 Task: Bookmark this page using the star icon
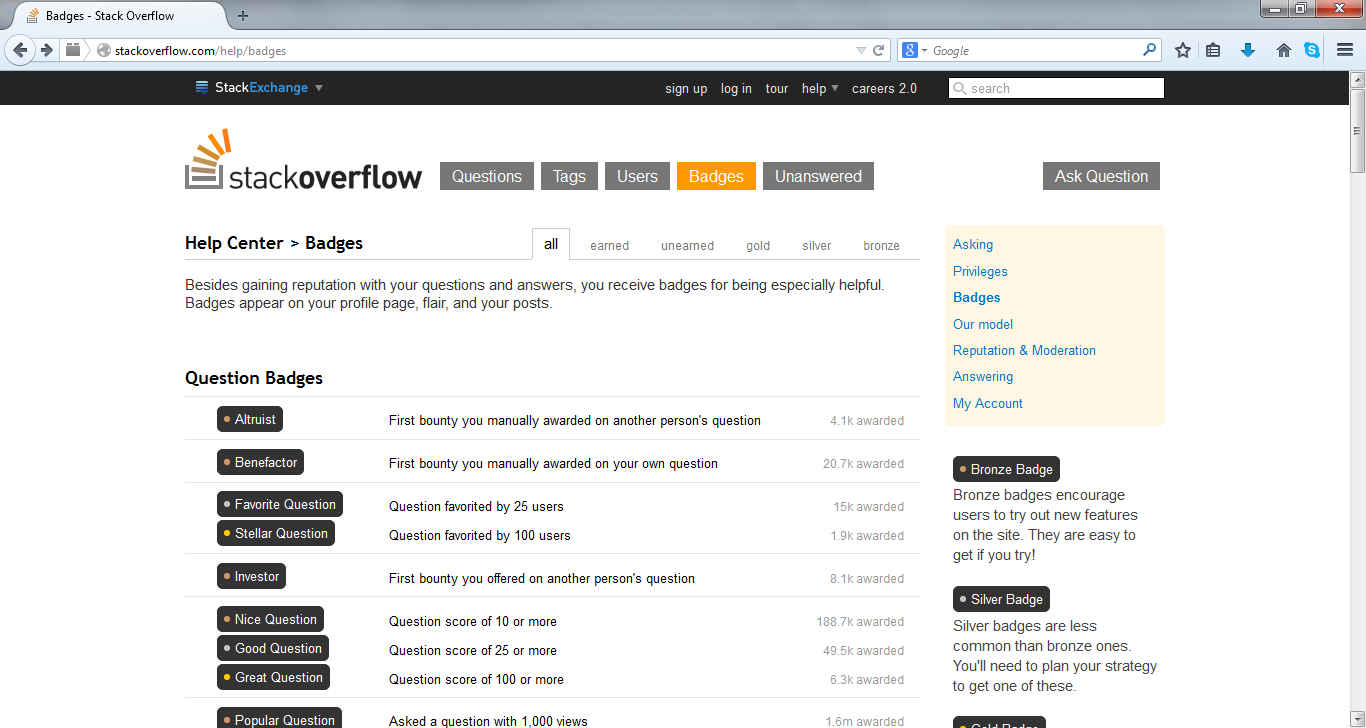[x=1183, y=49]
